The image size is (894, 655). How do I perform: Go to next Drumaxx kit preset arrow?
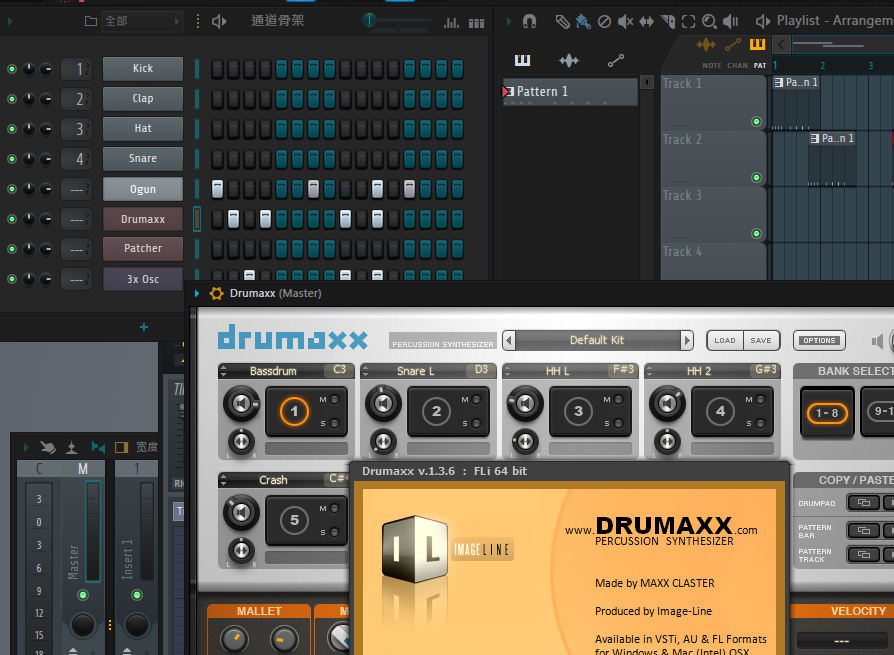tap(687, 340)
